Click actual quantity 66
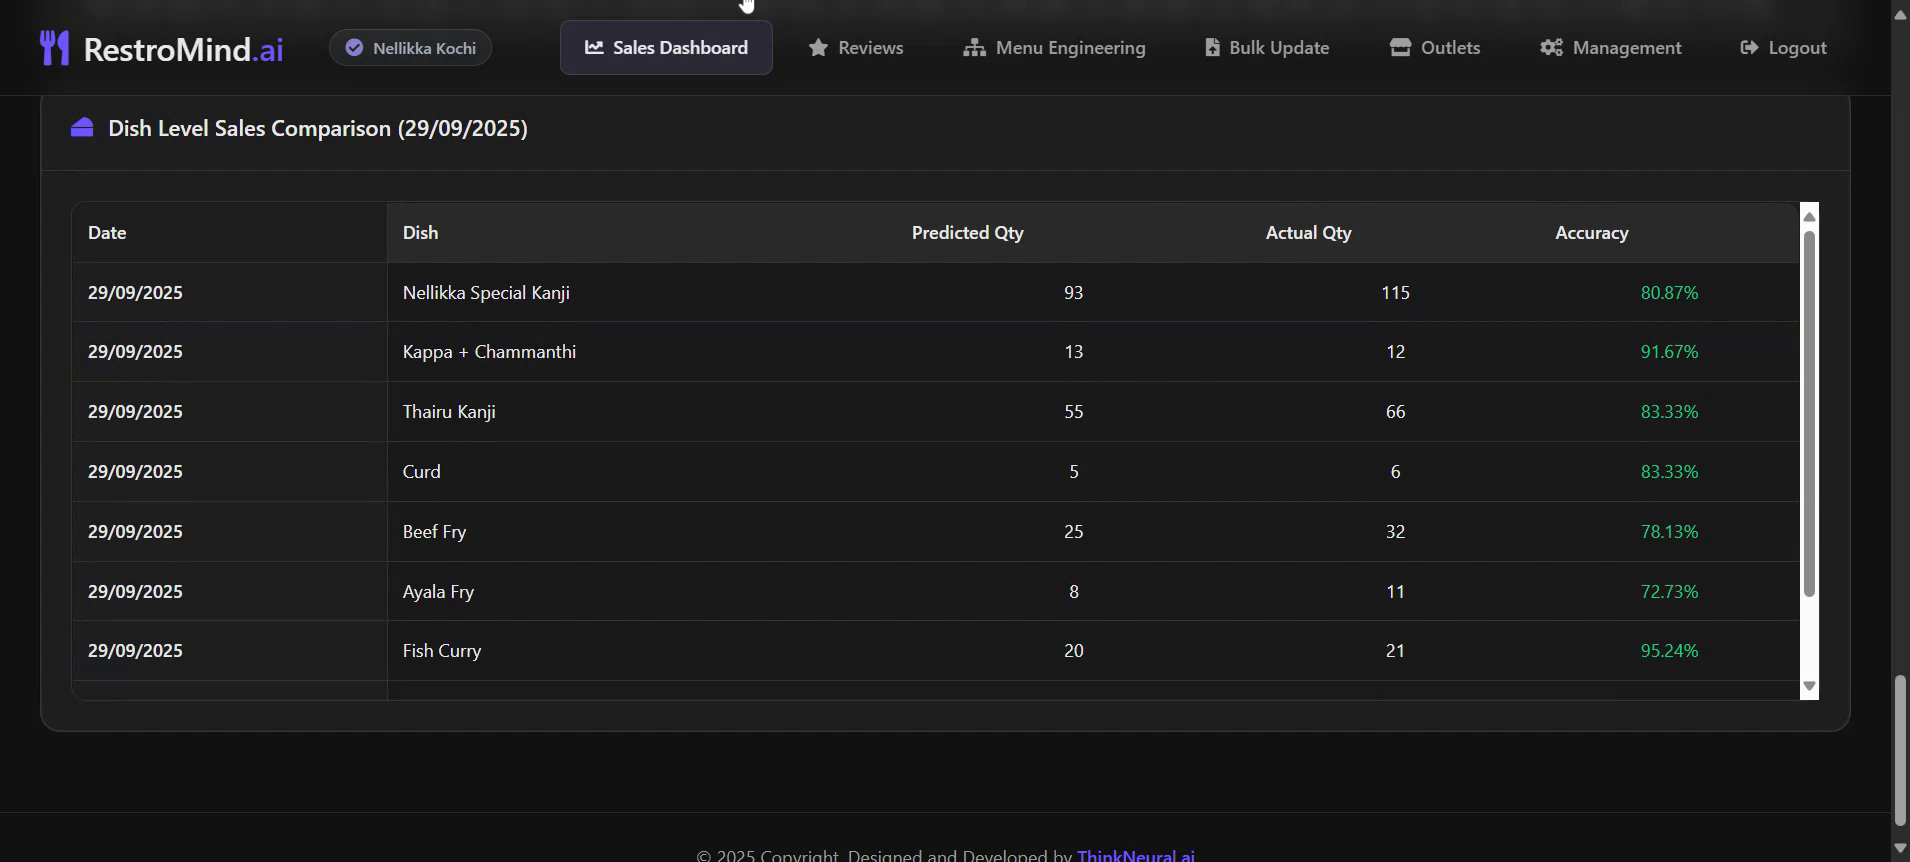This screenshot has width=1910, height=862. [x=1395, y=411]
